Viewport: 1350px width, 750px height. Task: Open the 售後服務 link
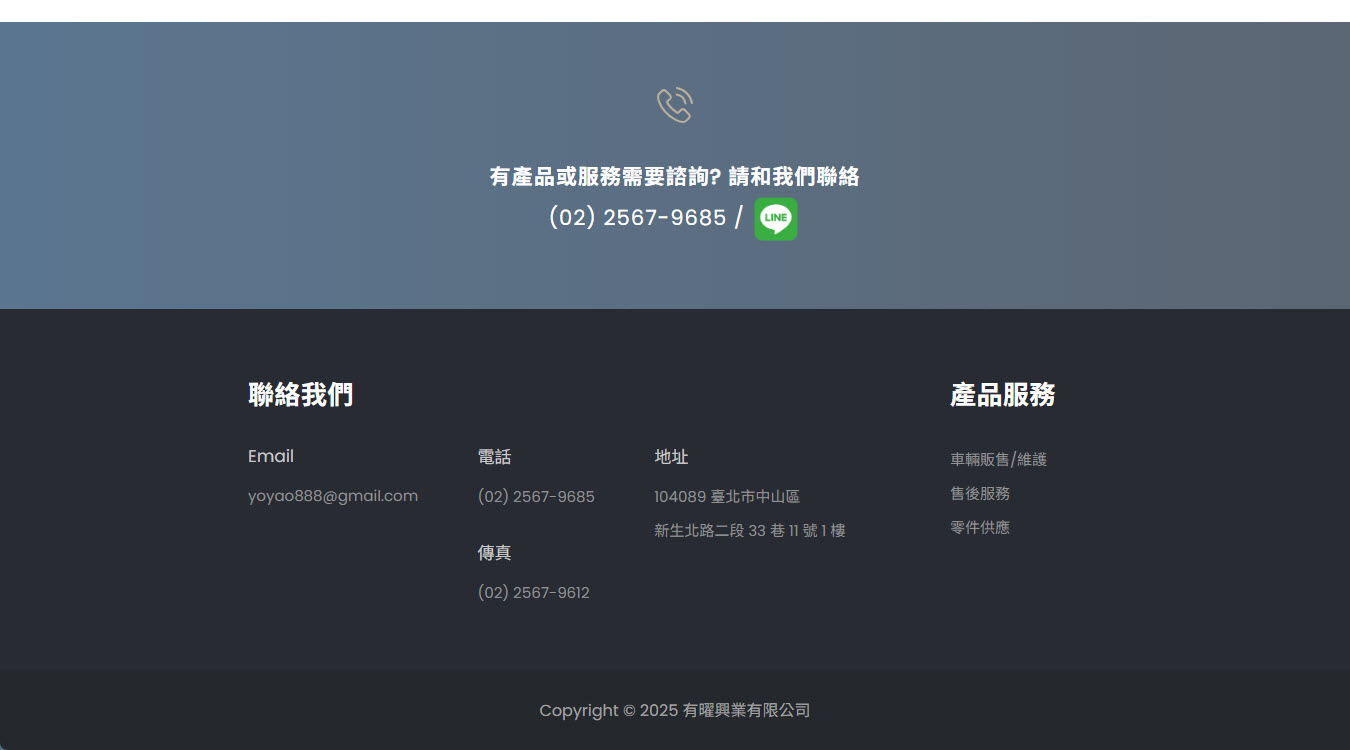[979, 494]
